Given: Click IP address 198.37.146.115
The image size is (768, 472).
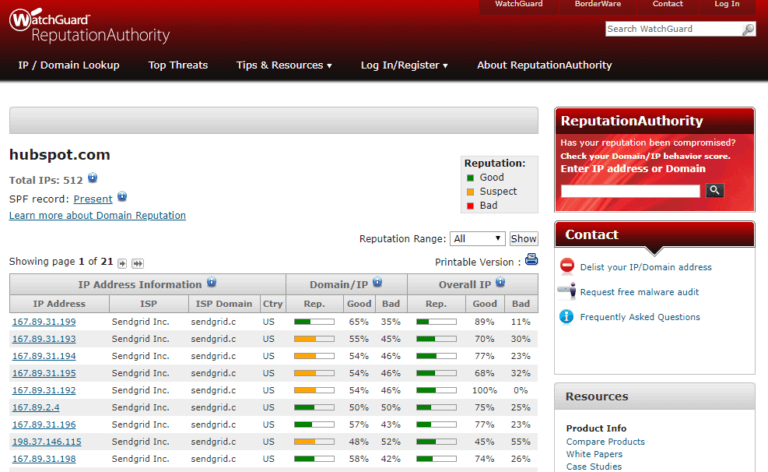Looking at the screenshot, I should (47, 442).
